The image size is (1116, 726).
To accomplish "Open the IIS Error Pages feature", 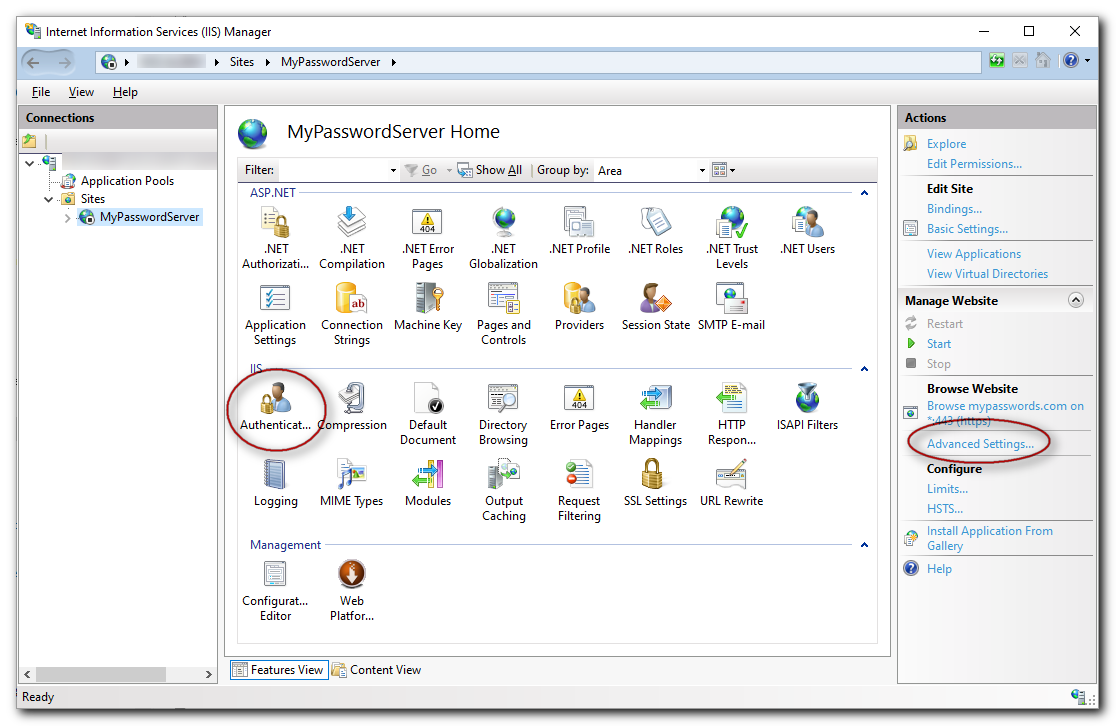I will click(579, 407).
